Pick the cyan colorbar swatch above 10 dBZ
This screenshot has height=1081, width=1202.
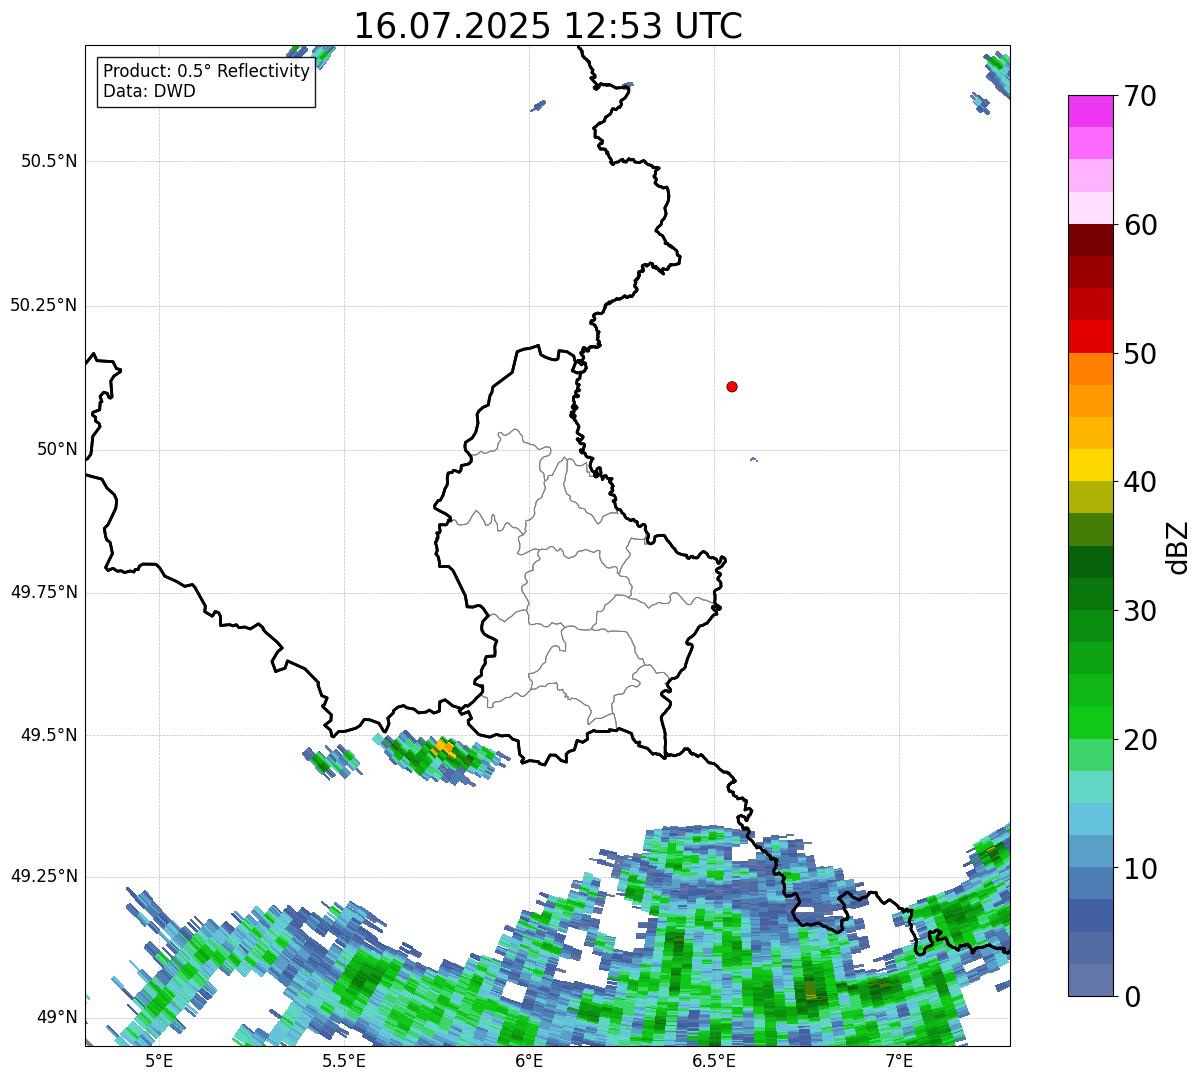tap(1090, 819)
